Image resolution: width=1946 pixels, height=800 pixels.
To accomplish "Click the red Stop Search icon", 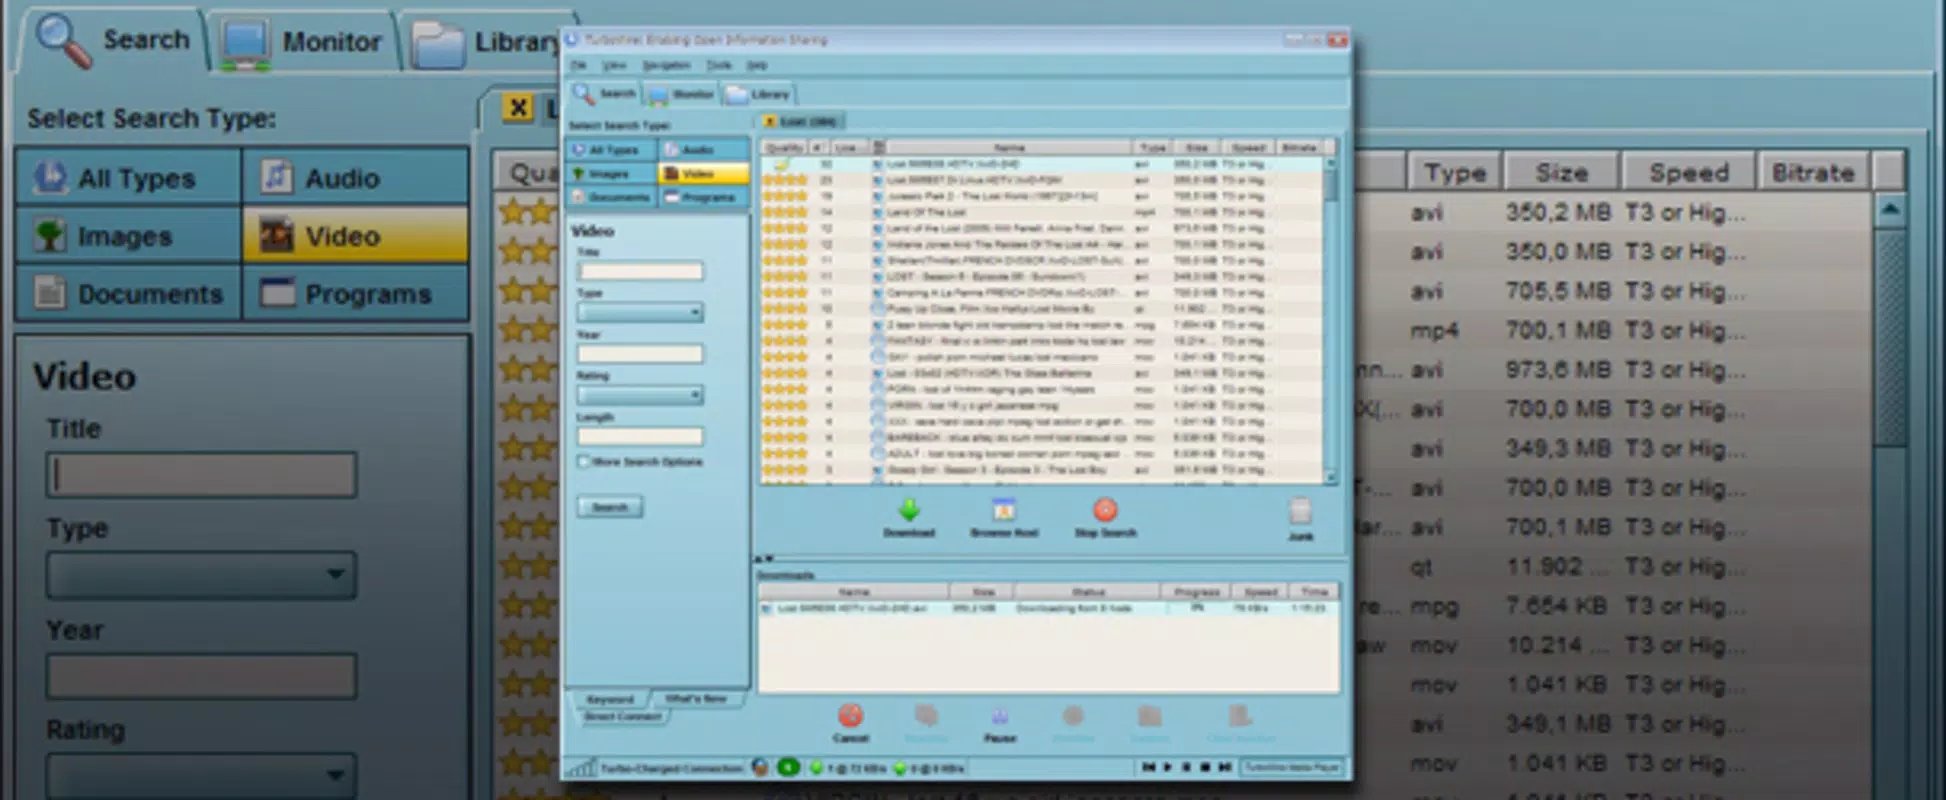I will click(x=1105, y=510).
